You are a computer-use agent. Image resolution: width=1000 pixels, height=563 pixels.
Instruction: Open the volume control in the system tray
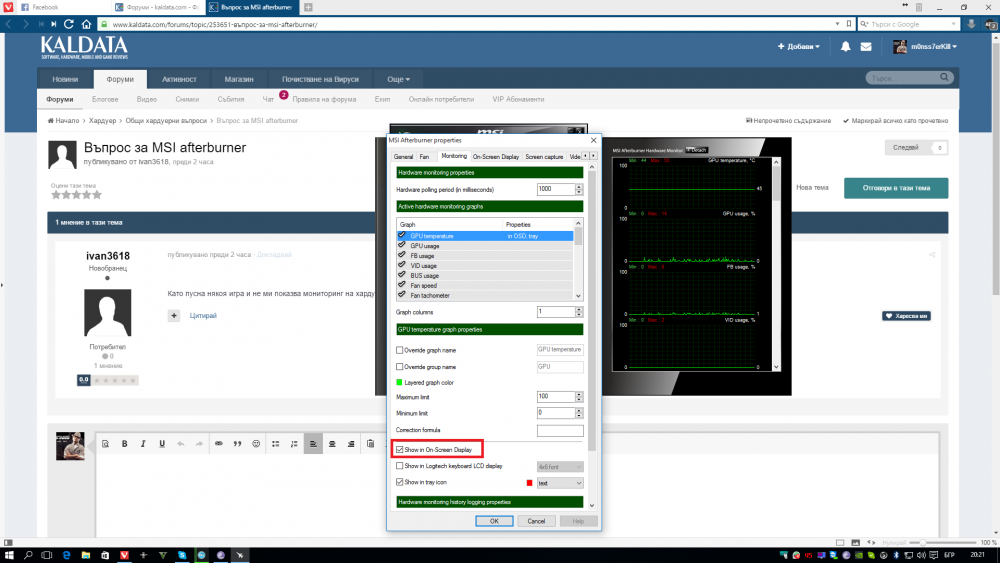coord(922,555)
